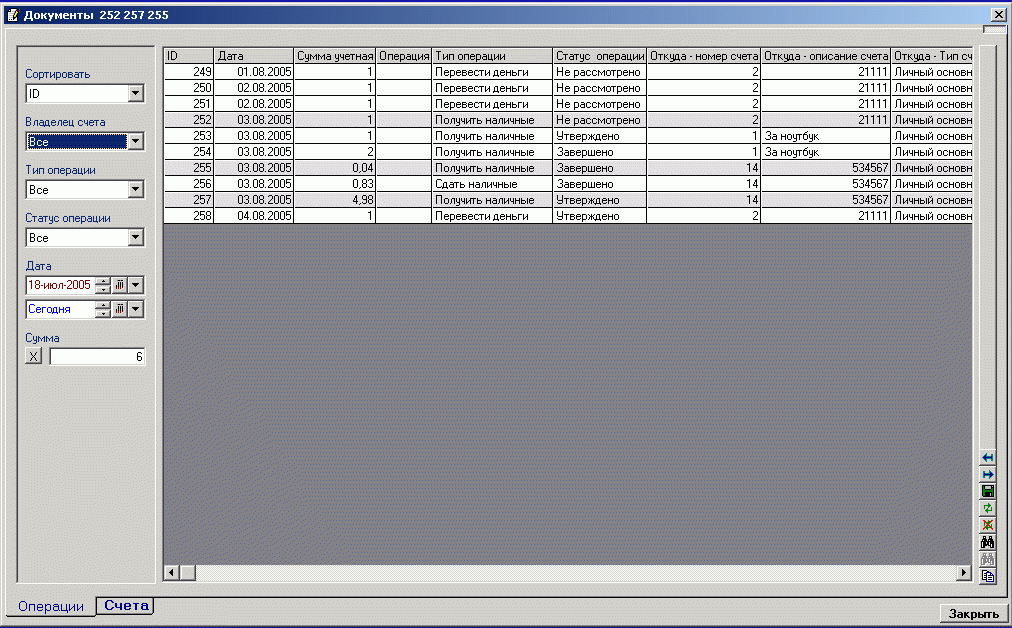Screen dimensions: 1012x628
Task: Click the black binoculars search icon
Action: pyautogui.click(x=987, y=542)
